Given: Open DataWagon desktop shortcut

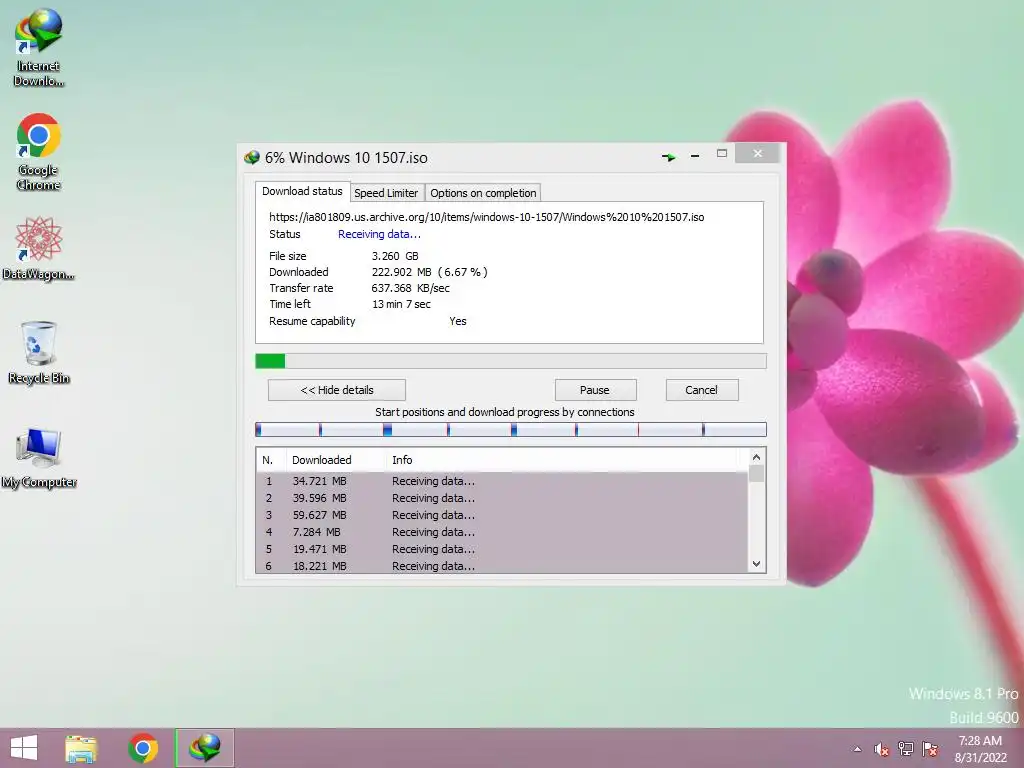Looking at the screenshot, I should (39, 248).
